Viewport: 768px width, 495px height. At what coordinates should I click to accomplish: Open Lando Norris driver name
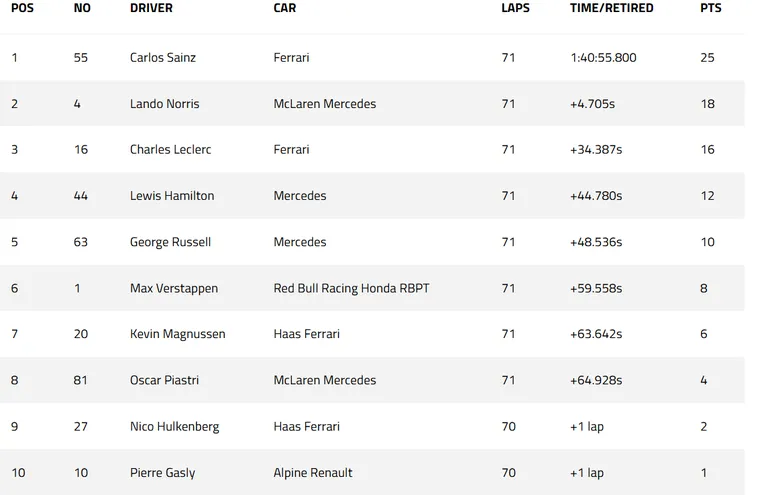tap(165, 104)
